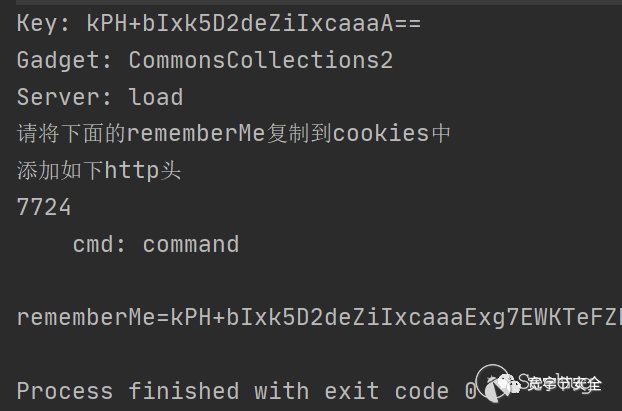622x411 pixels.
Task: Click the cmd: command line
Action: 155,244
